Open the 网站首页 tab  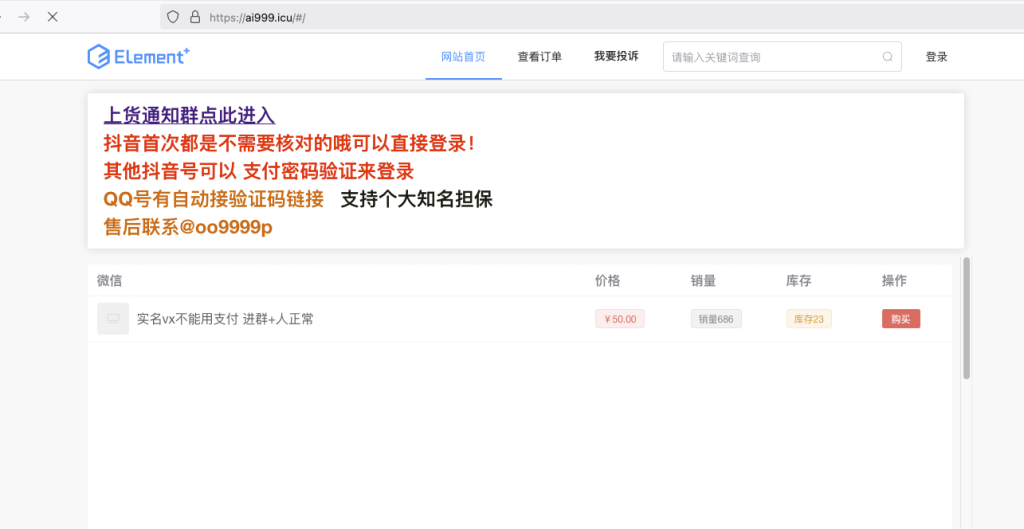click(x=464, y=57)
